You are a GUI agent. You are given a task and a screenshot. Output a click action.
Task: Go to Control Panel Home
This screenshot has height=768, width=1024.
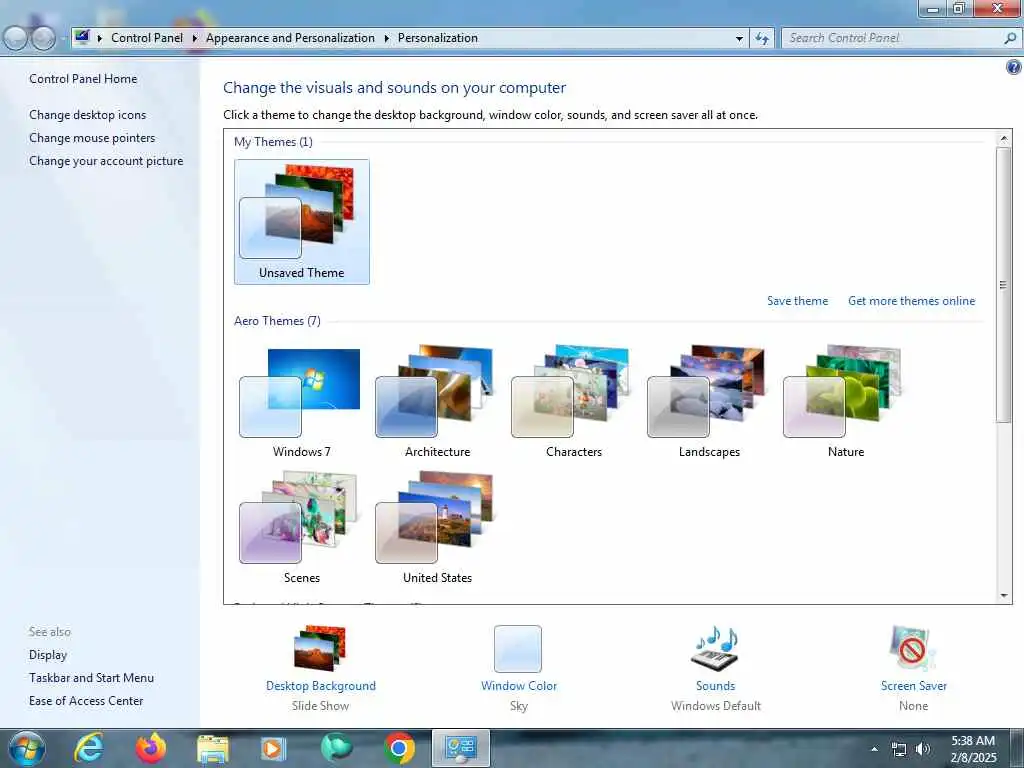[83, 79]
